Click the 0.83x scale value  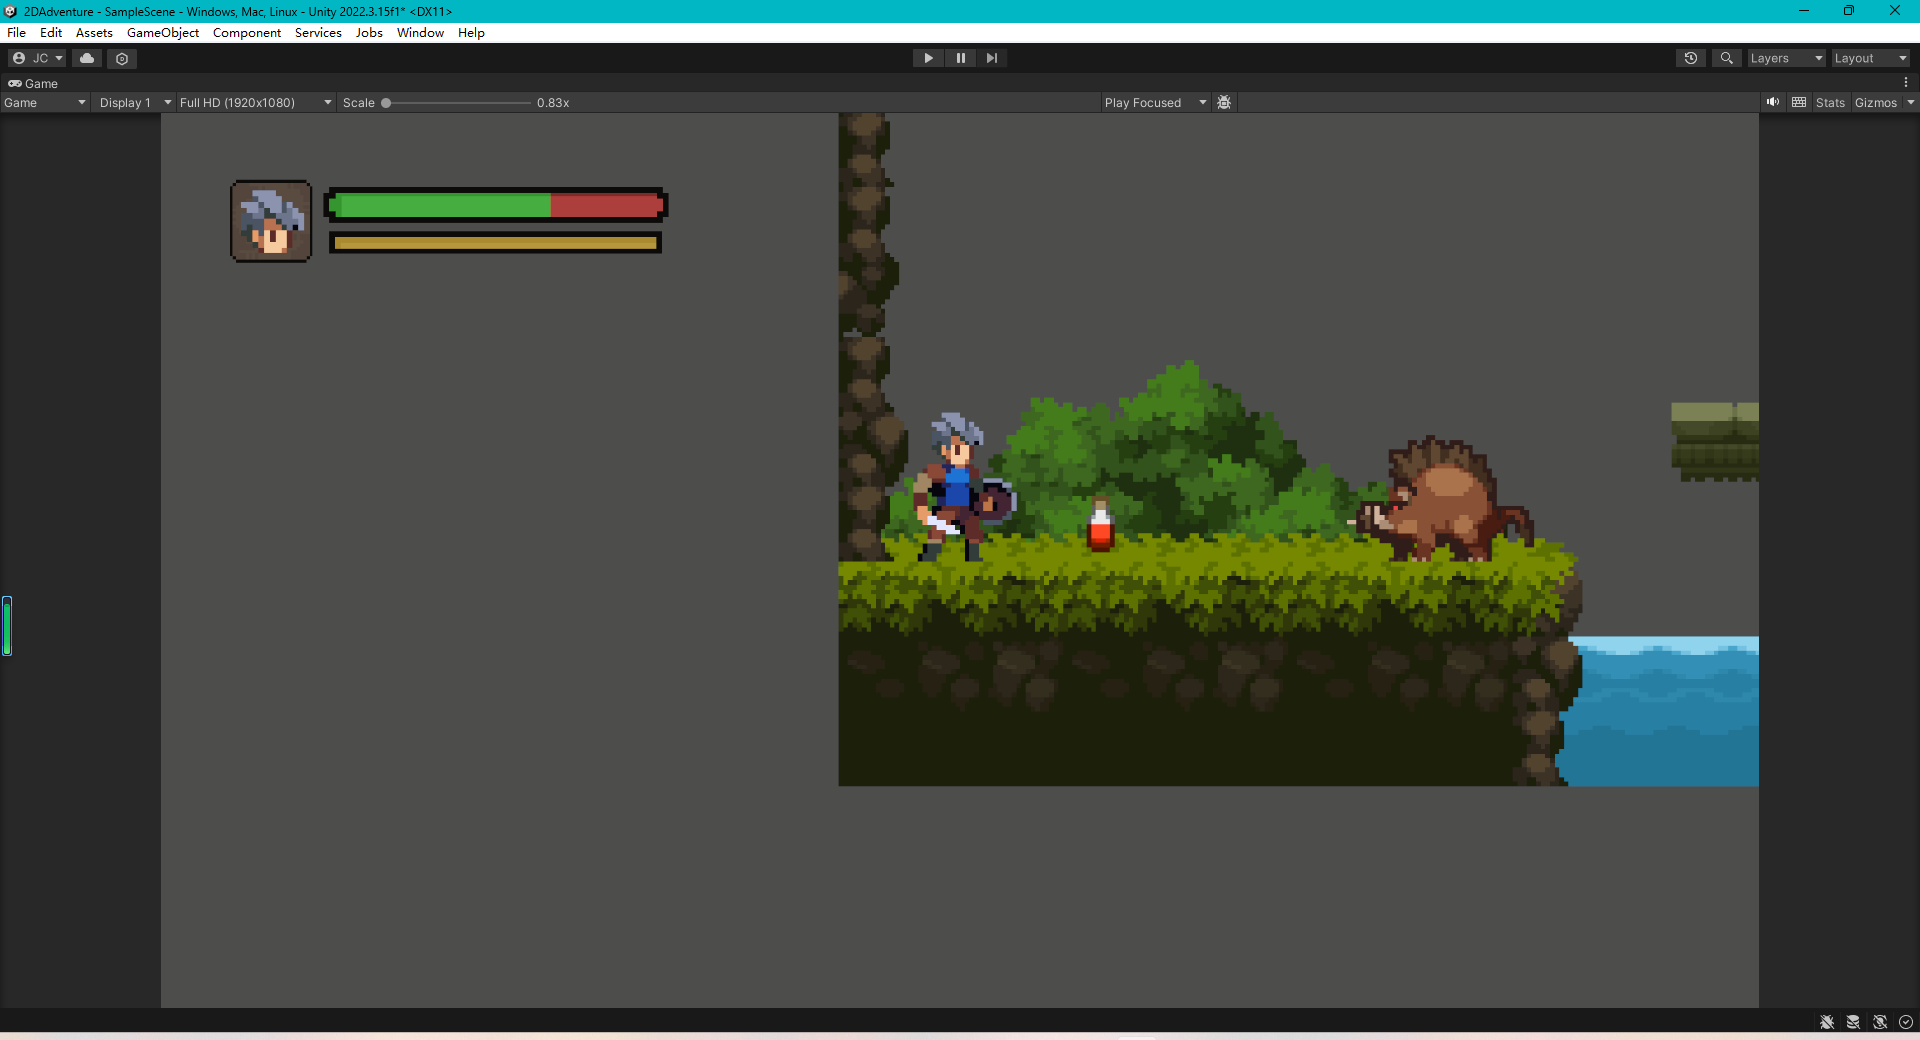pos(553,103)
